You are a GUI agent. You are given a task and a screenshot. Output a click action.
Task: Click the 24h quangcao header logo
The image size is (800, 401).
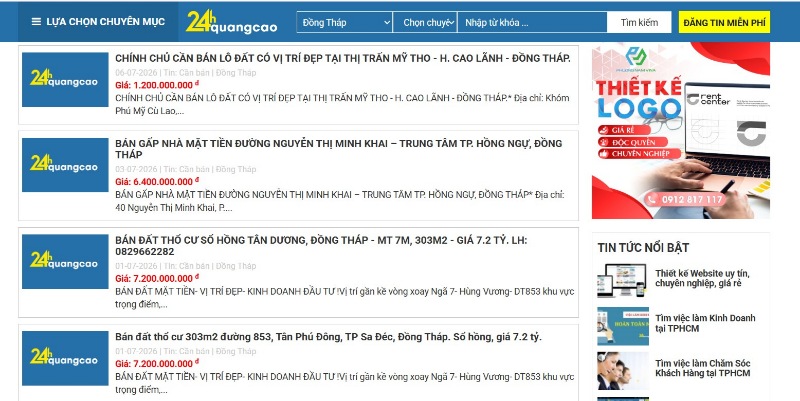(232, 22)
